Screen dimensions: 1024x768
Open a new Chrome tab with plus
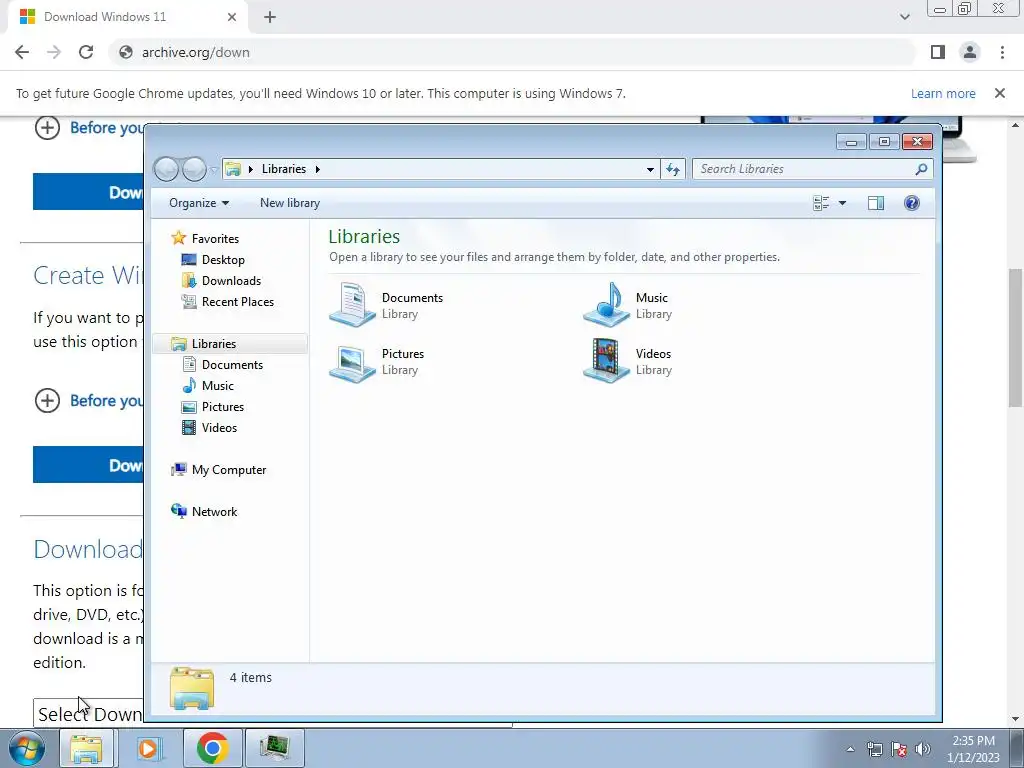tap(270, 17)
